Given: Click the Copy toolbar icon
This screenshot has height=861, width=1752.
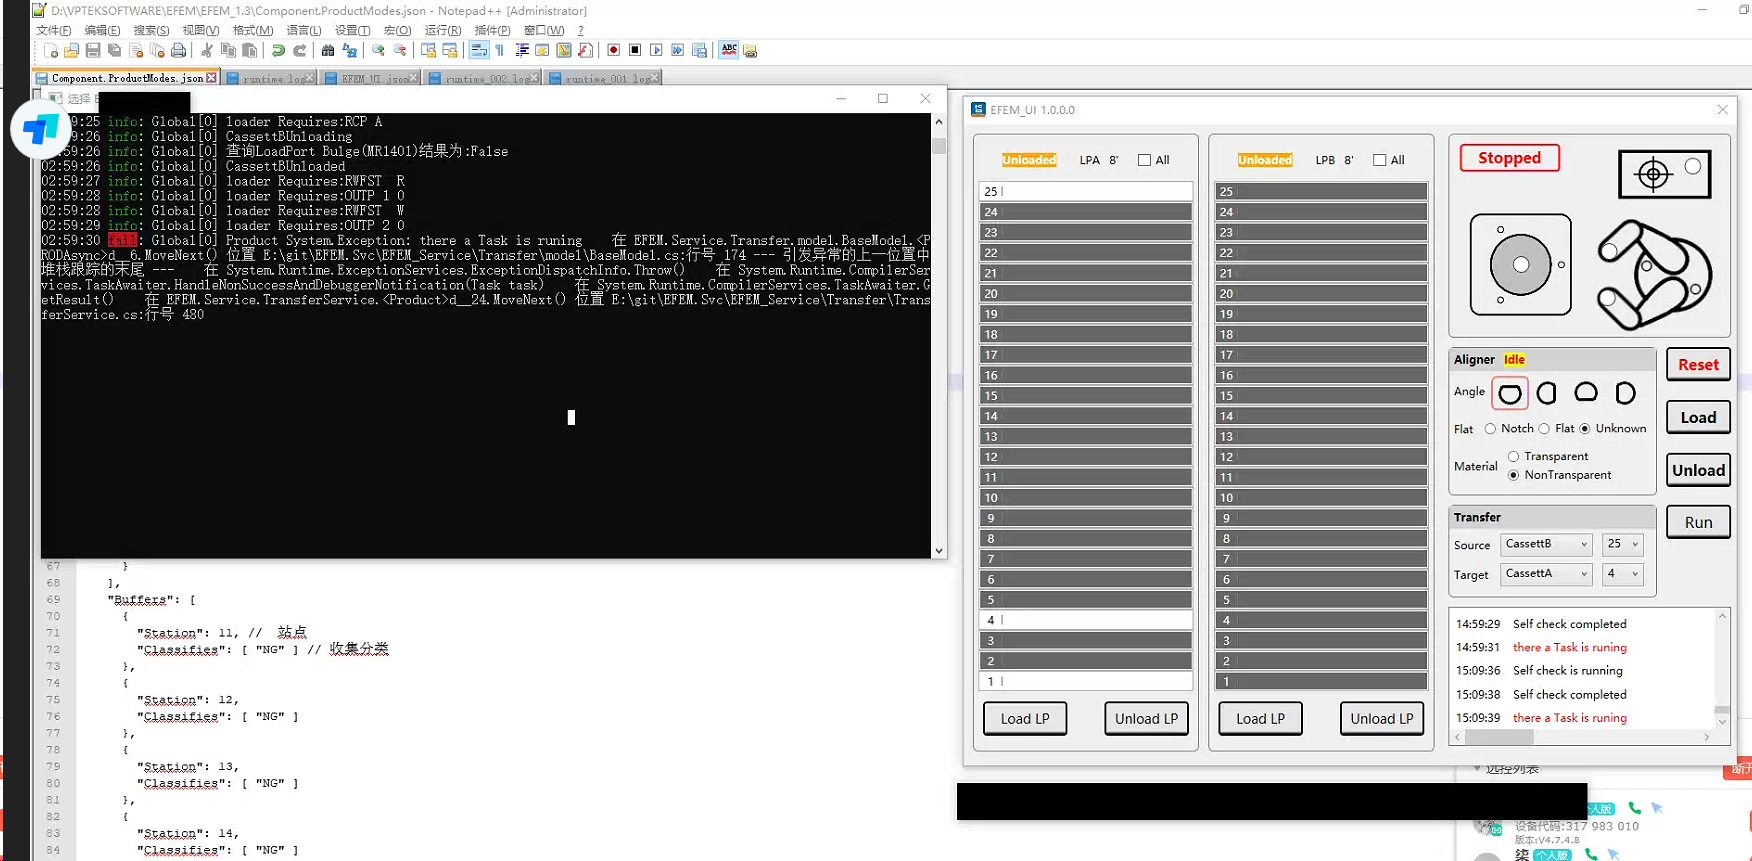Looking at the screenshot, I should [x=228, y=50].
